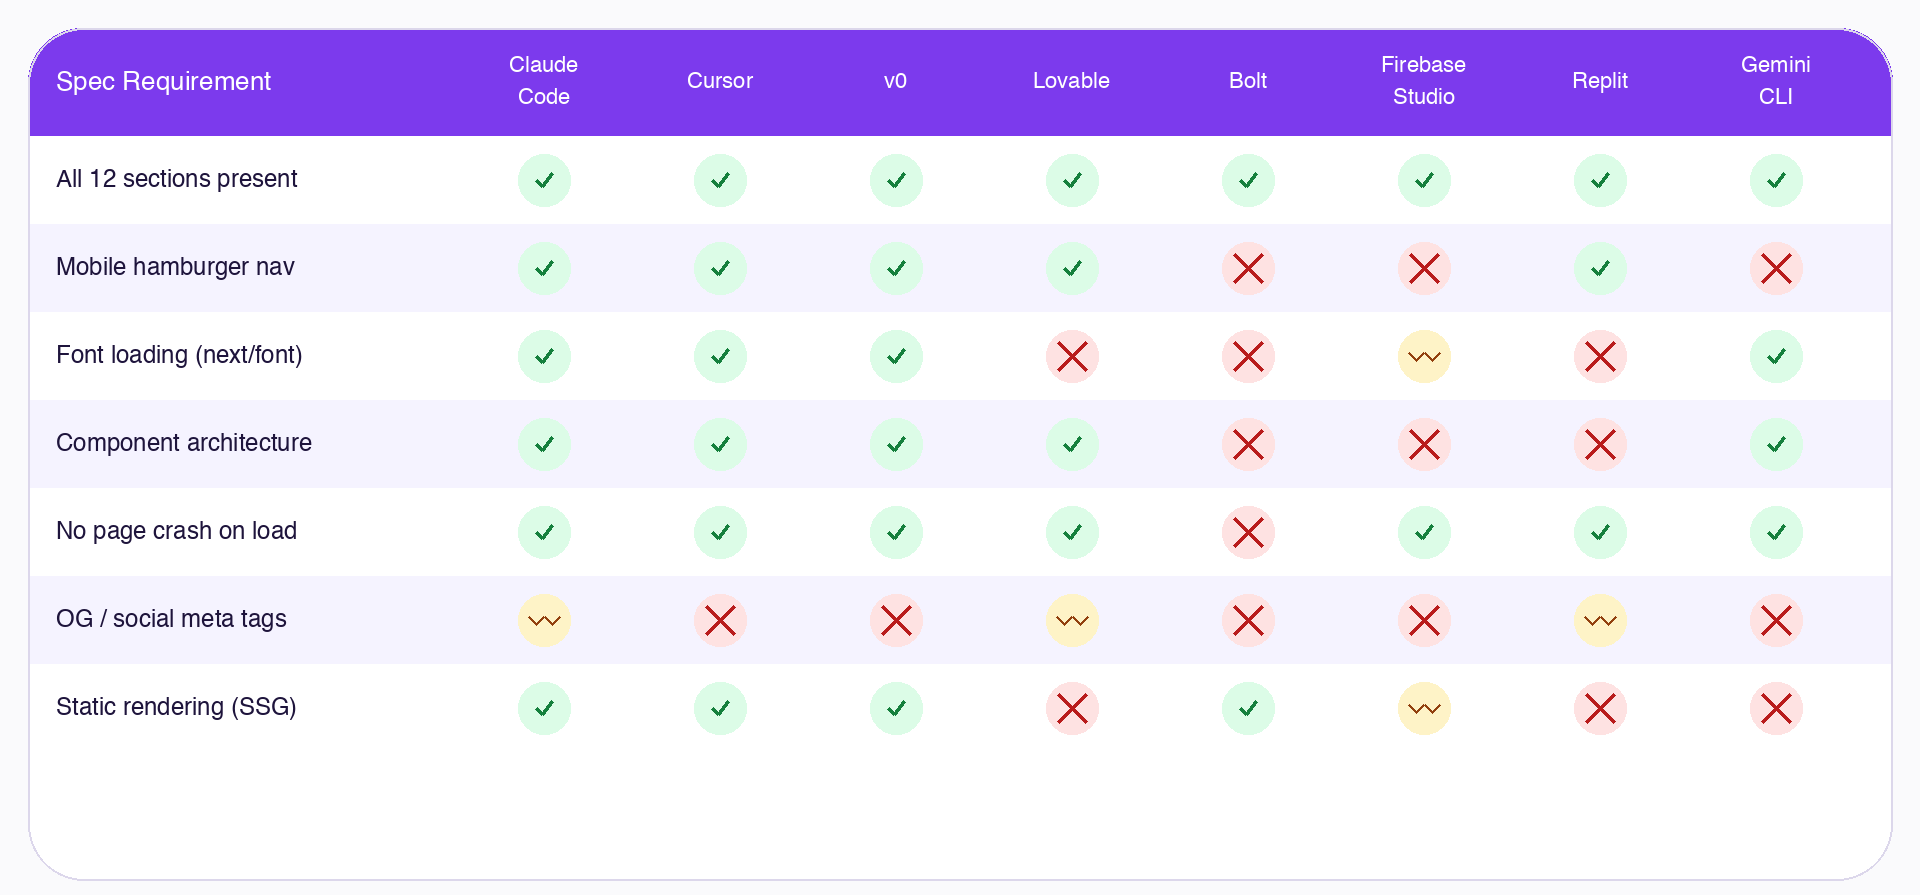The height and width of the screenshot is (895, 1920).
Task: Click Replit cross for Component architecture
Action: click(1600, 444)
